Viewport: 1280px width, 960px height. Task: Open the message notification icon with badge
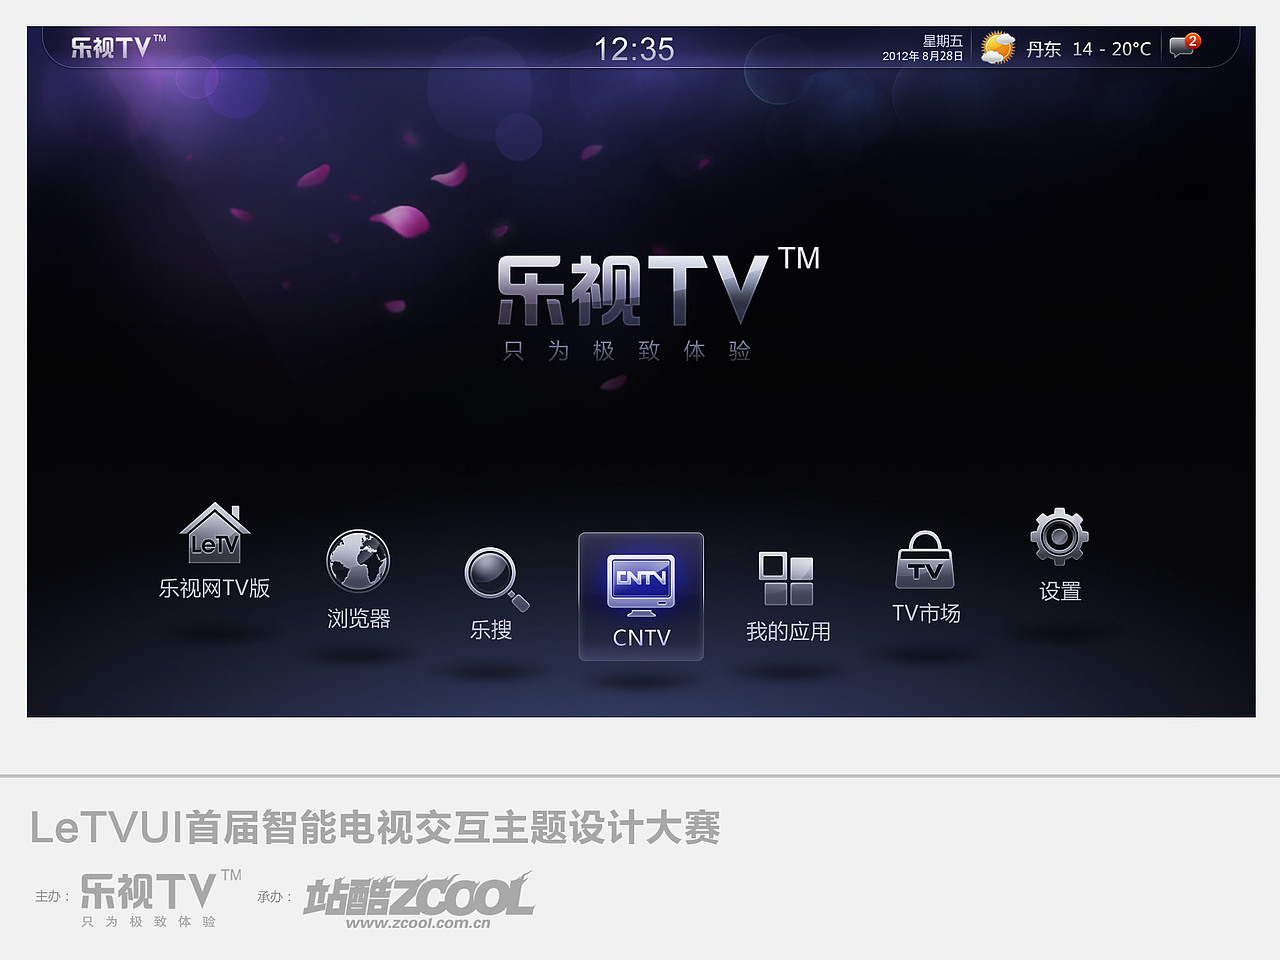click(1184, 46)
